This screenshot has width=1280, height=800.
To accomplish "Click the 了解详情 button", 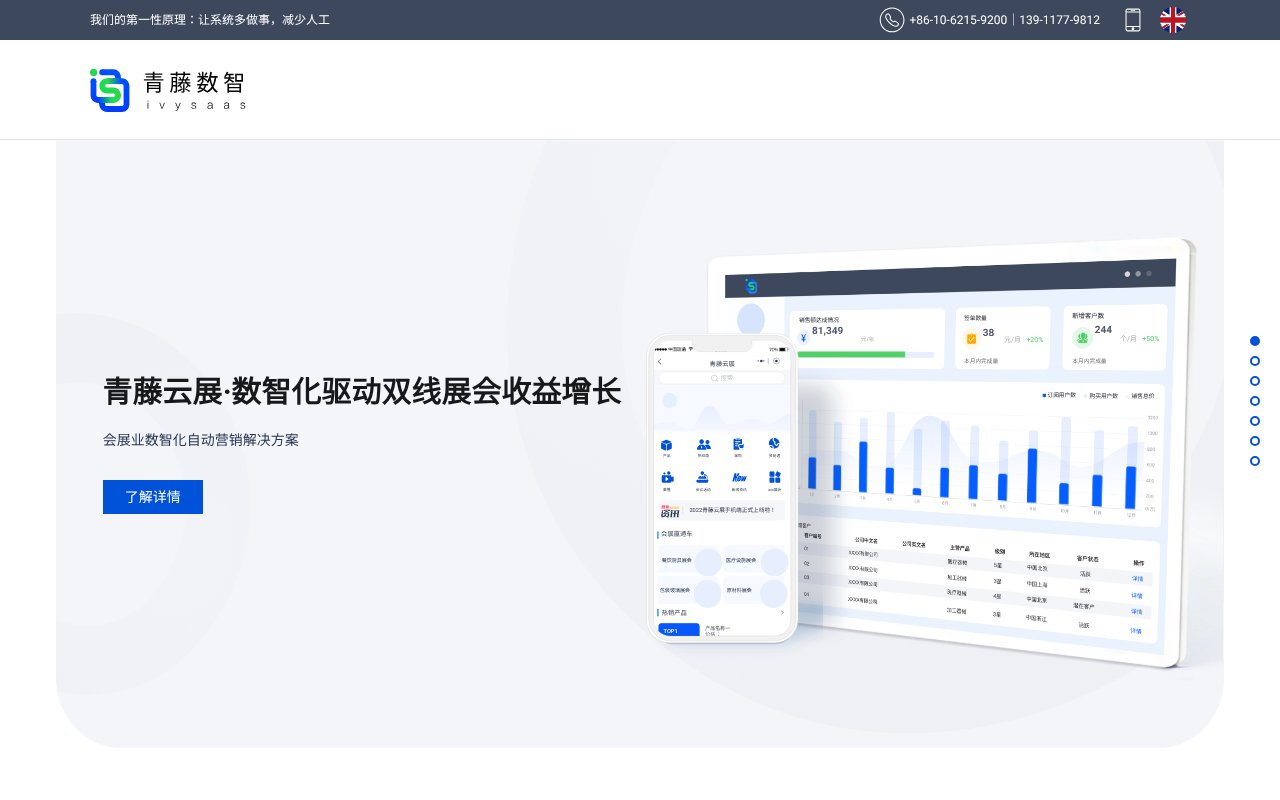I will tap(153, 497).
